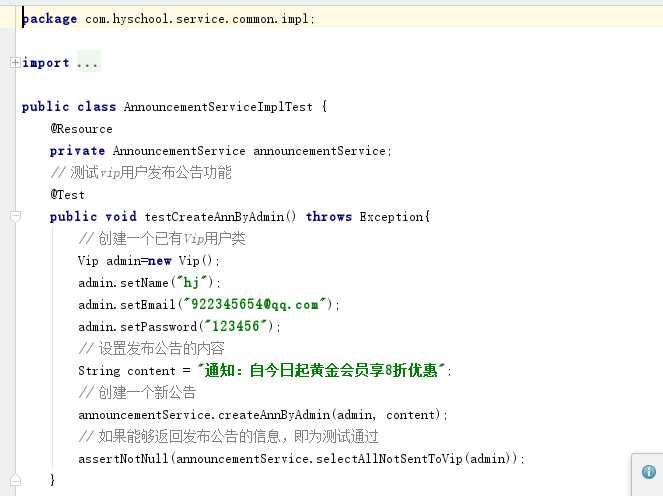Click the comment '// 创建一个已有Vip用户类'

(162, 238)
